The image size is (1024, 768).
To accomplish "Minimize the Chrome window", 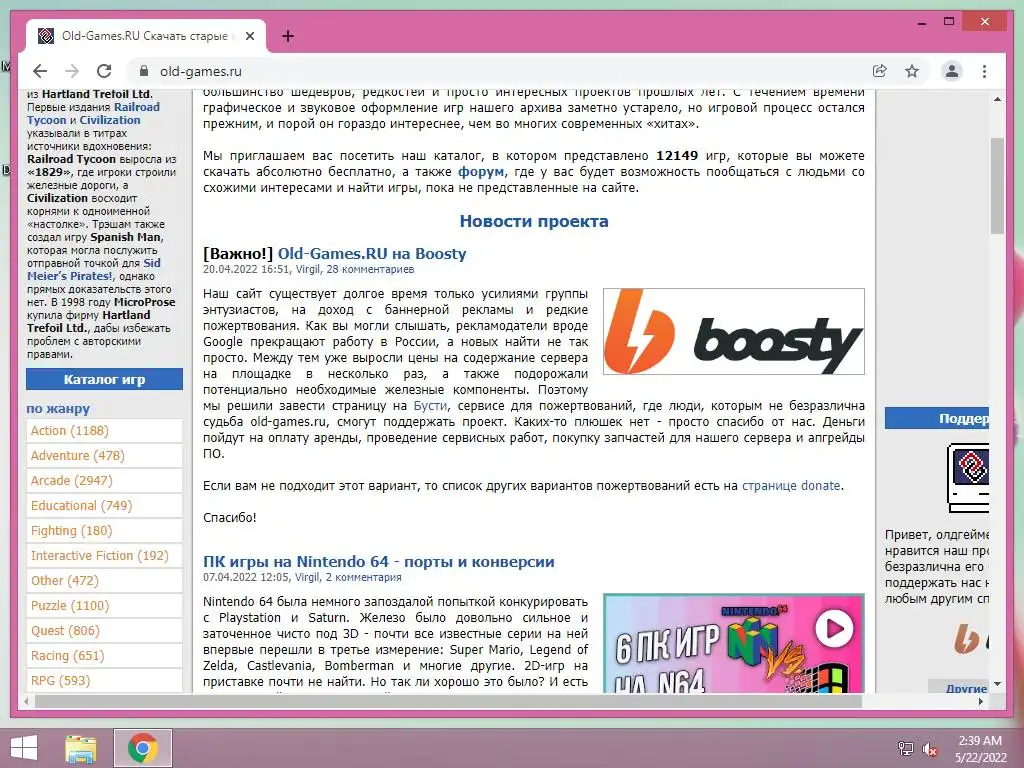I will (x=921, y=22).
